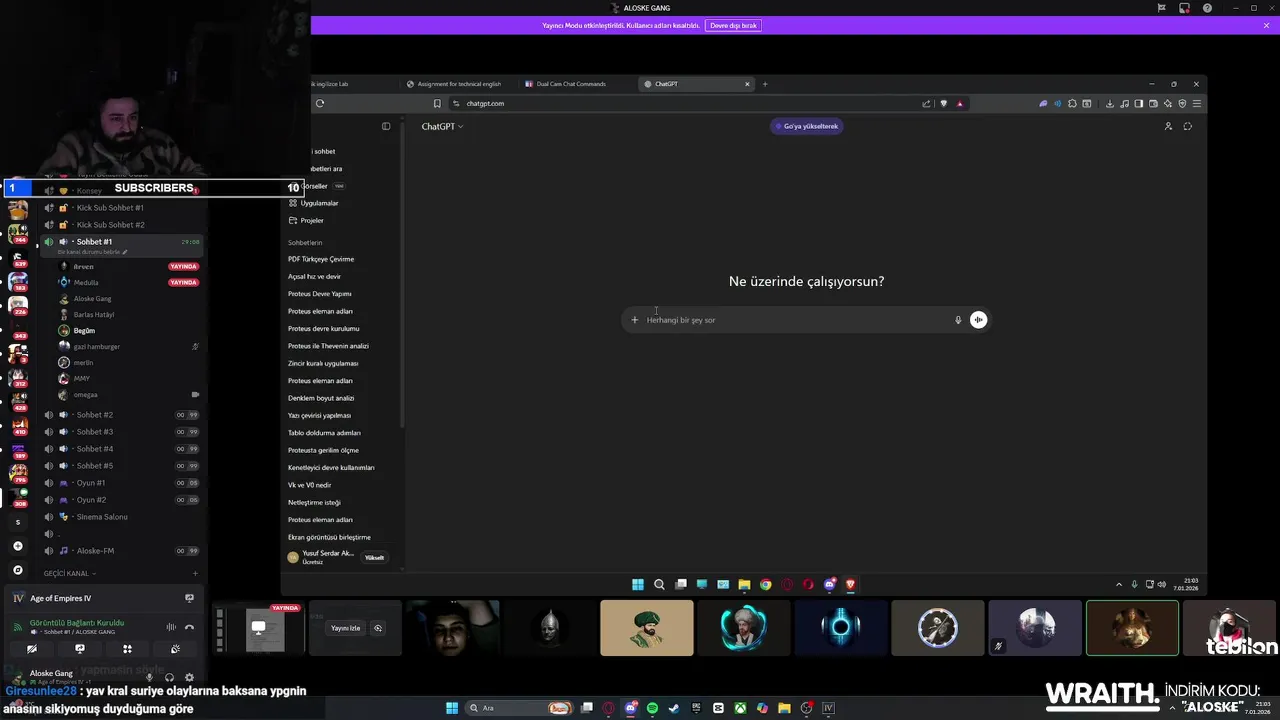1280x720 pixels.
Task: Open 'Açısal hız ve devir' chat
Action: click(x=314, y=276)
